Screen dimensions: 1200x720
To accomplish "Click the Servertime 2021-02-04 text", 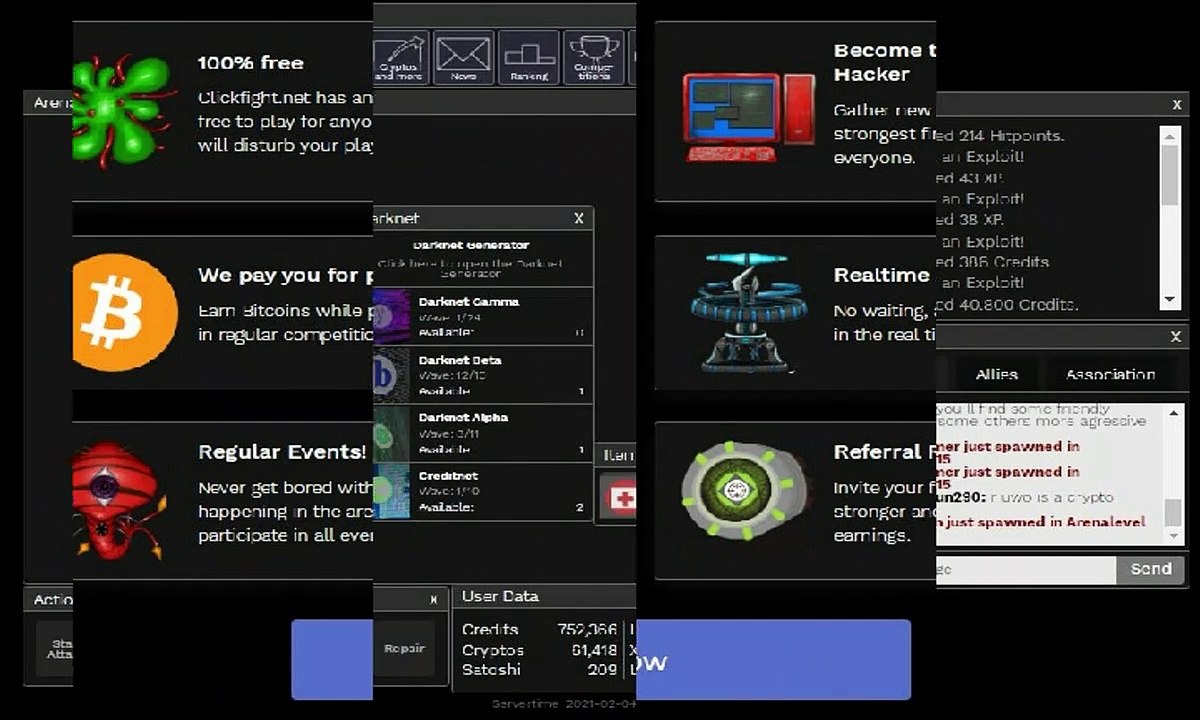I will pyautogui.click(x=564, y=703).
